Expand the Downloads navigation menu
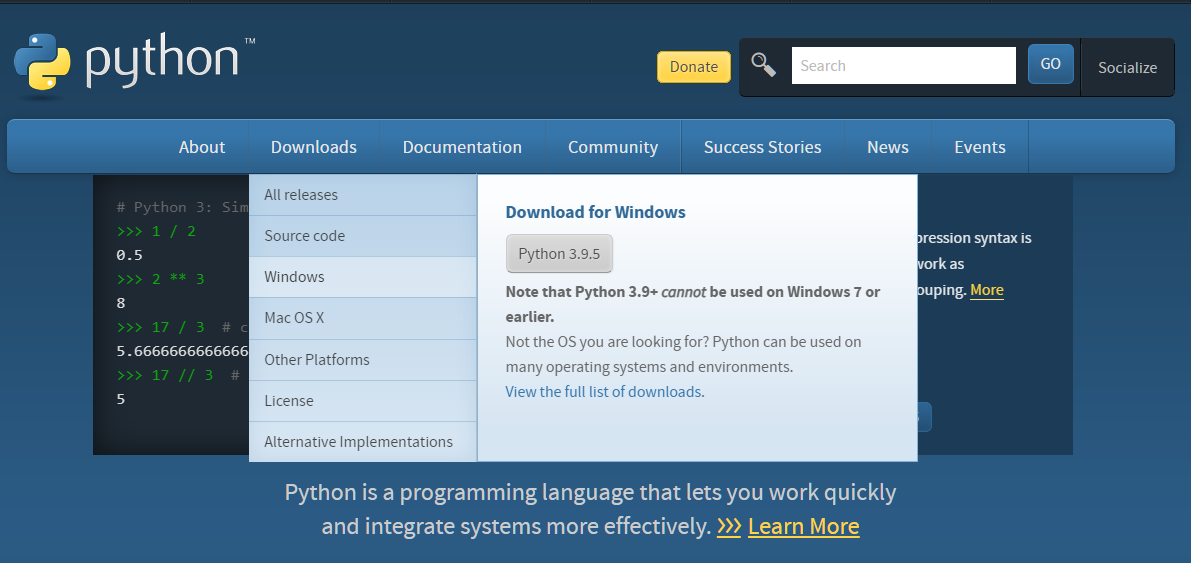Viewport: 1191px width, 563px height. [313, 147]
